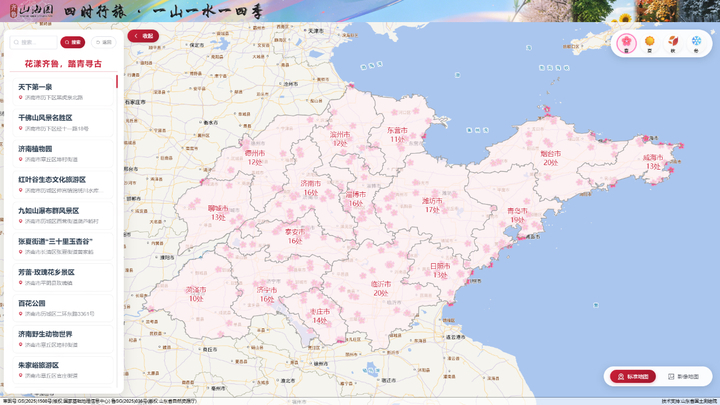Image resolution: width=720 pixels, height=405 pixels.
Task: Switch to the summer sun season icon
Action: [x=649, y=44]
